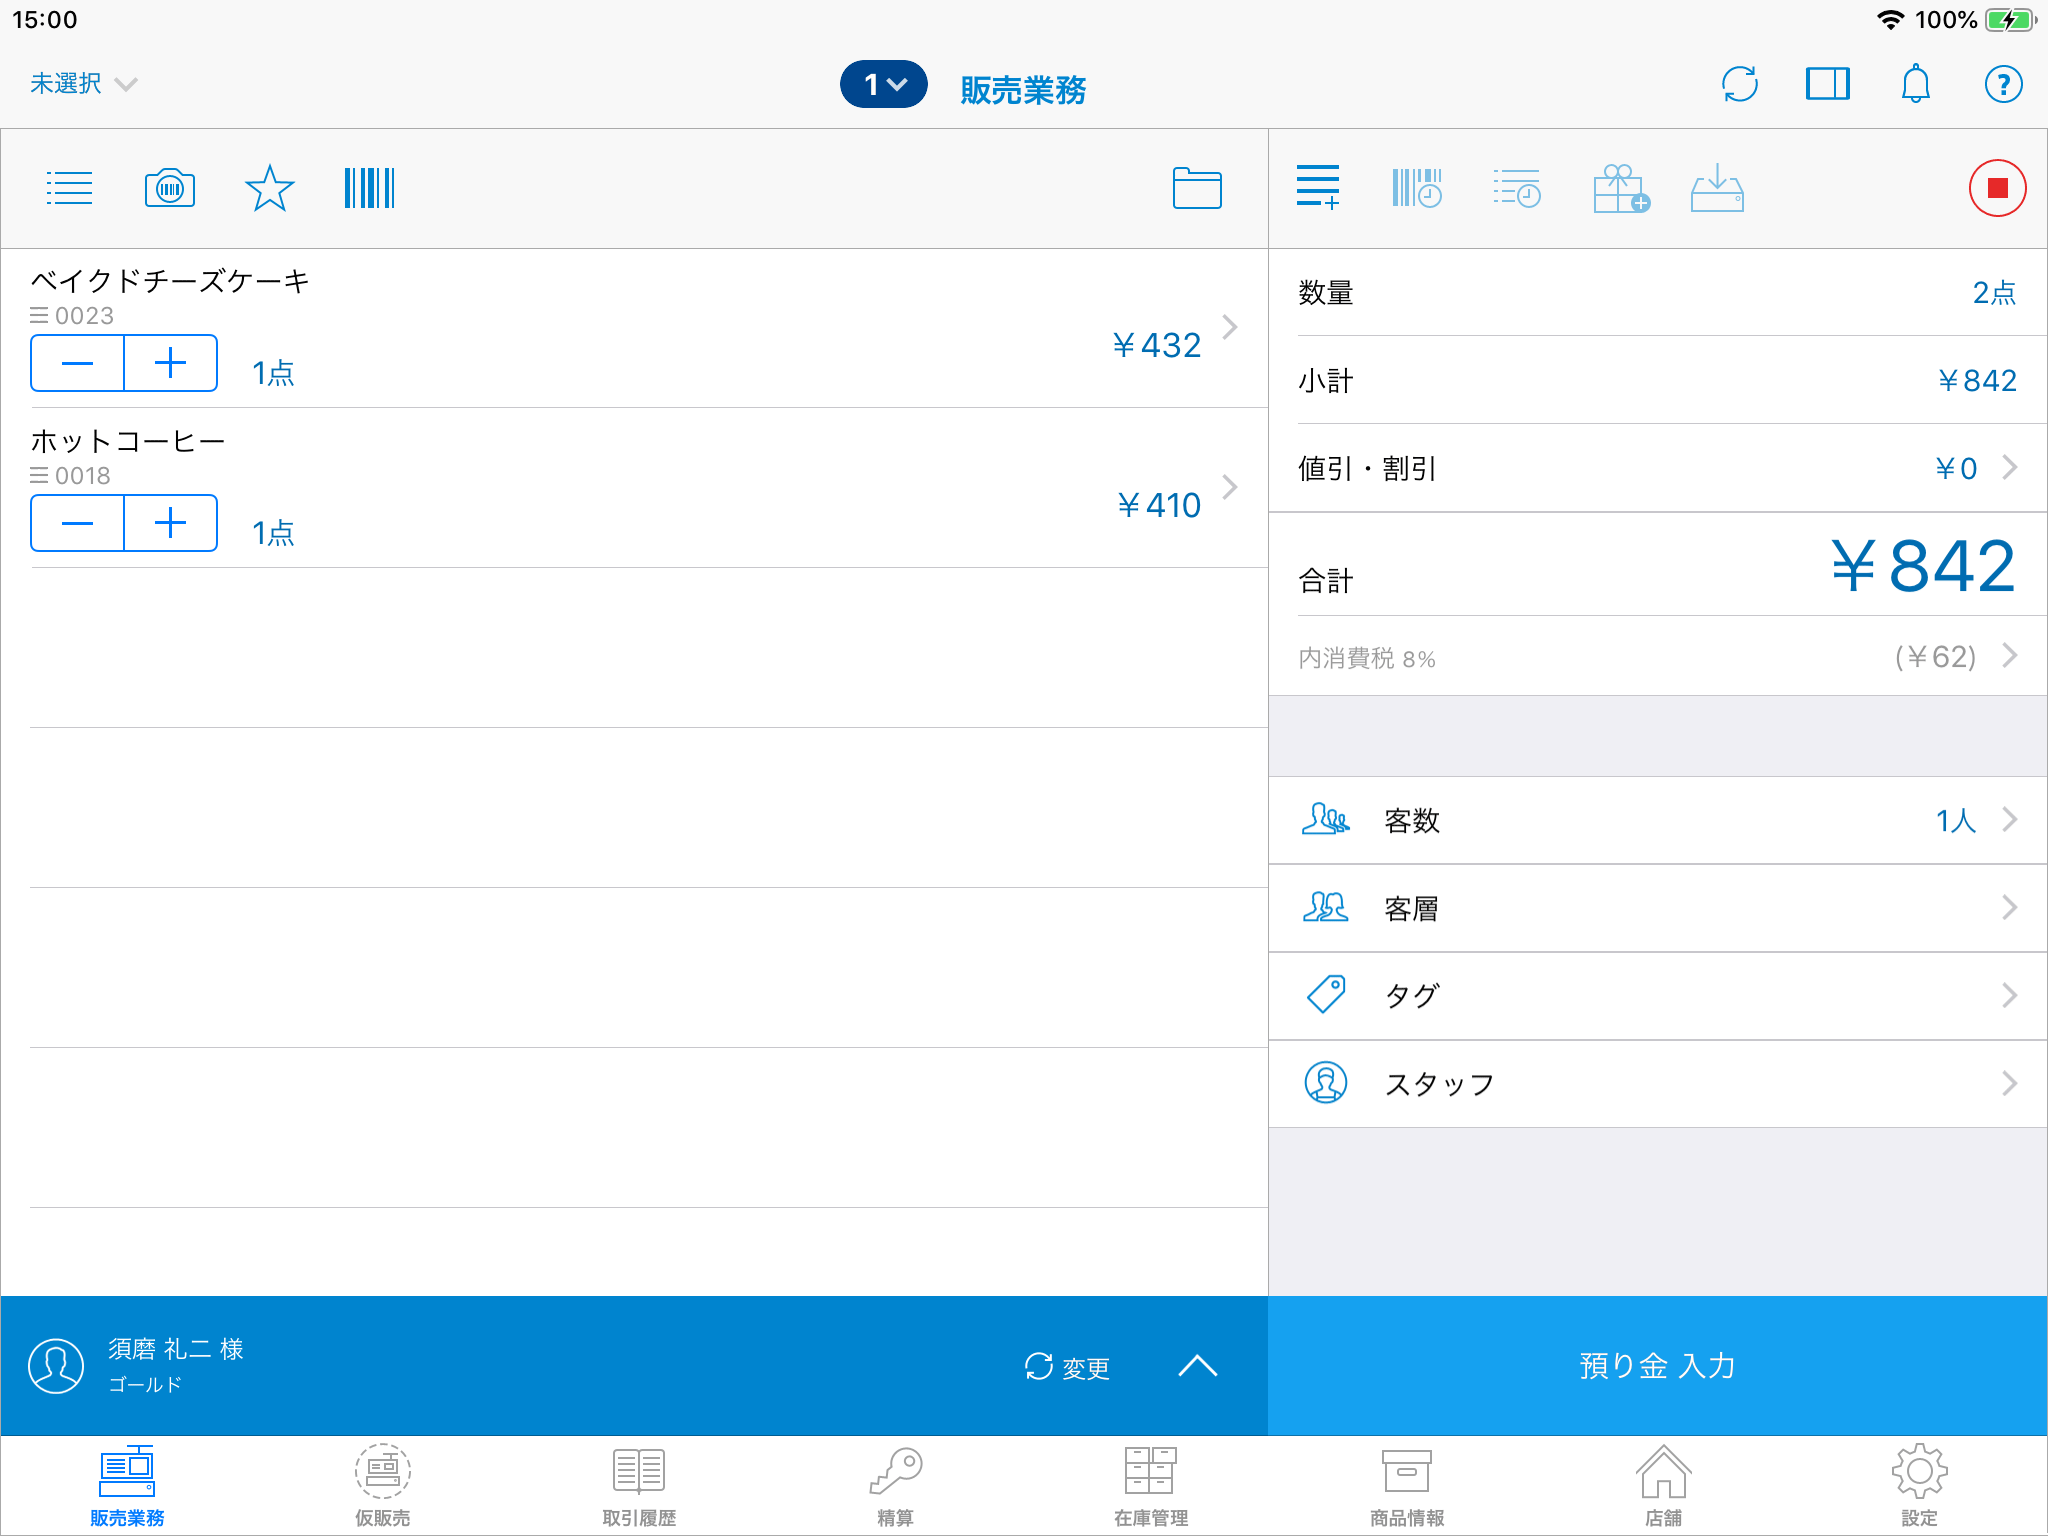The width and height of the screenshot is (2048, 1536).
Task: Switch to 取引履歴 tab
Action: click(x=639, y=1487)
